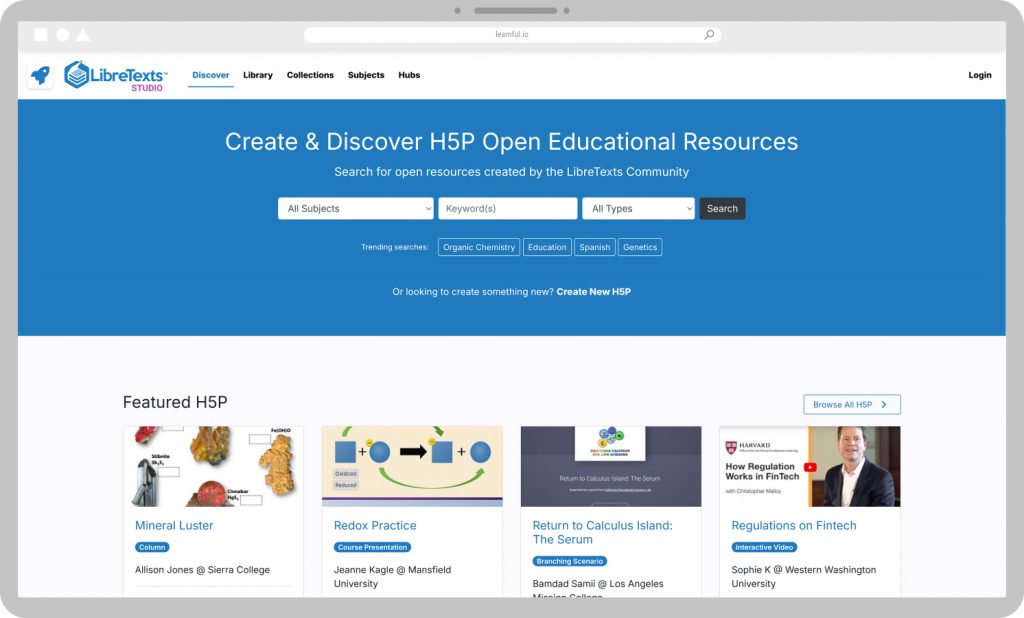1024x618 pixels.
Task: Open the Mineral Luster thumbnail
Action: point(213,466)
